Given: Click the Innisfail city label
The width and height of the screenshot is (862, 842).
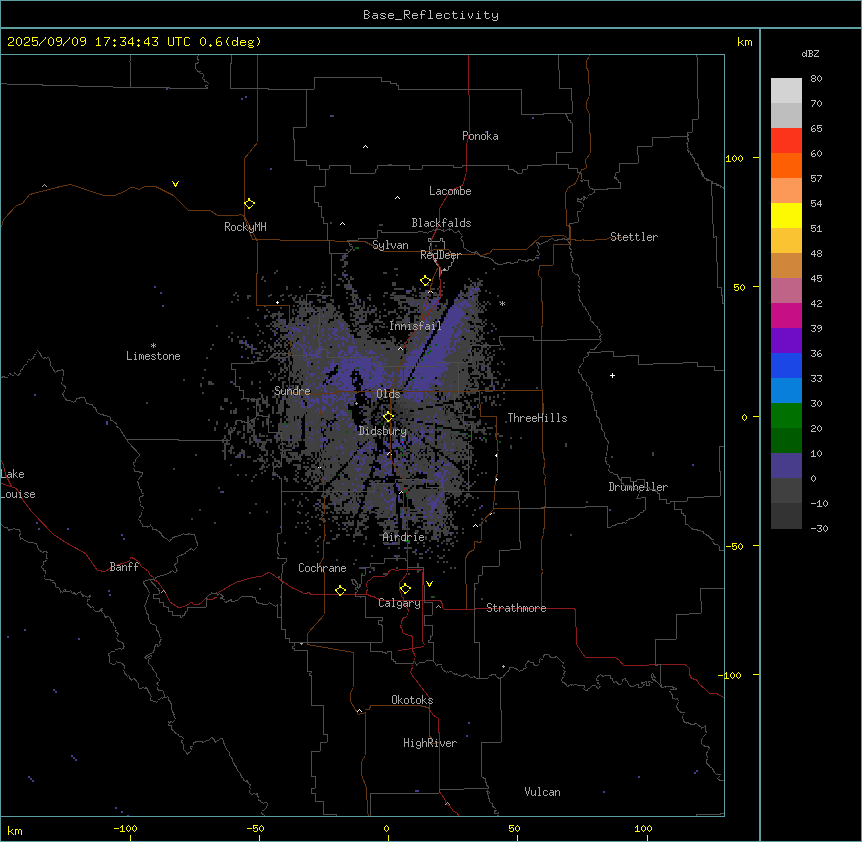Looking at the screenshot, I should point(415,326).
